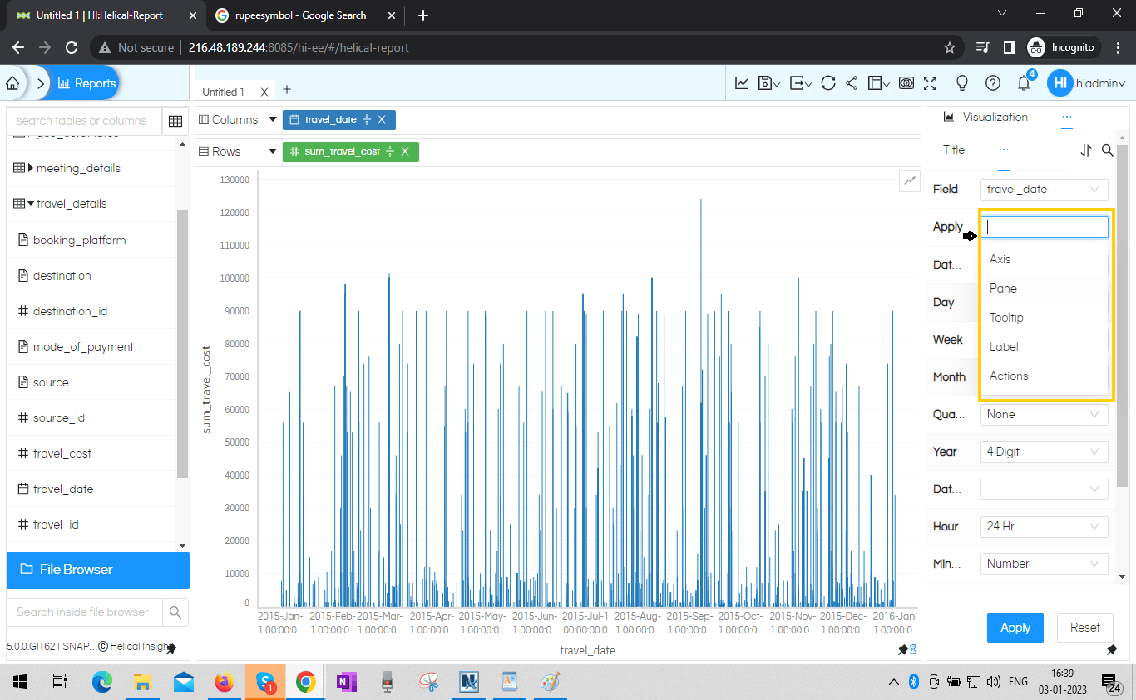This screenshot has width=1136, height=700.
Task: Remove sum_travel_cost pill from Rows
Action: pos(405,151)
